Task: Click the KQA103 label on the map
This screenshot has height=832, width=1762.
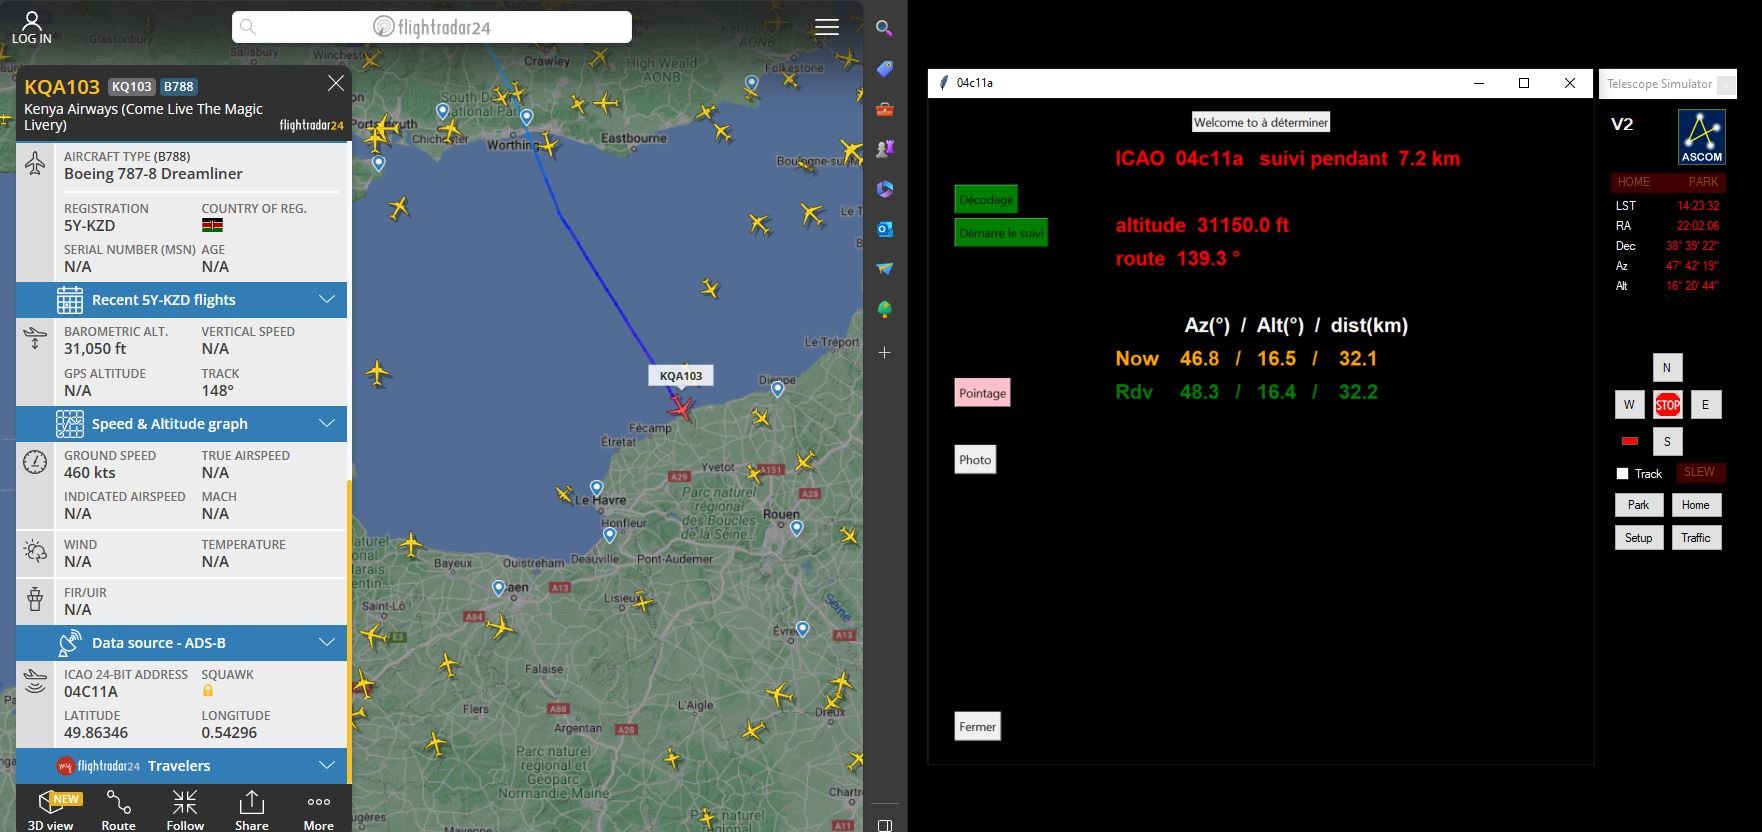Action: point(681,376)
